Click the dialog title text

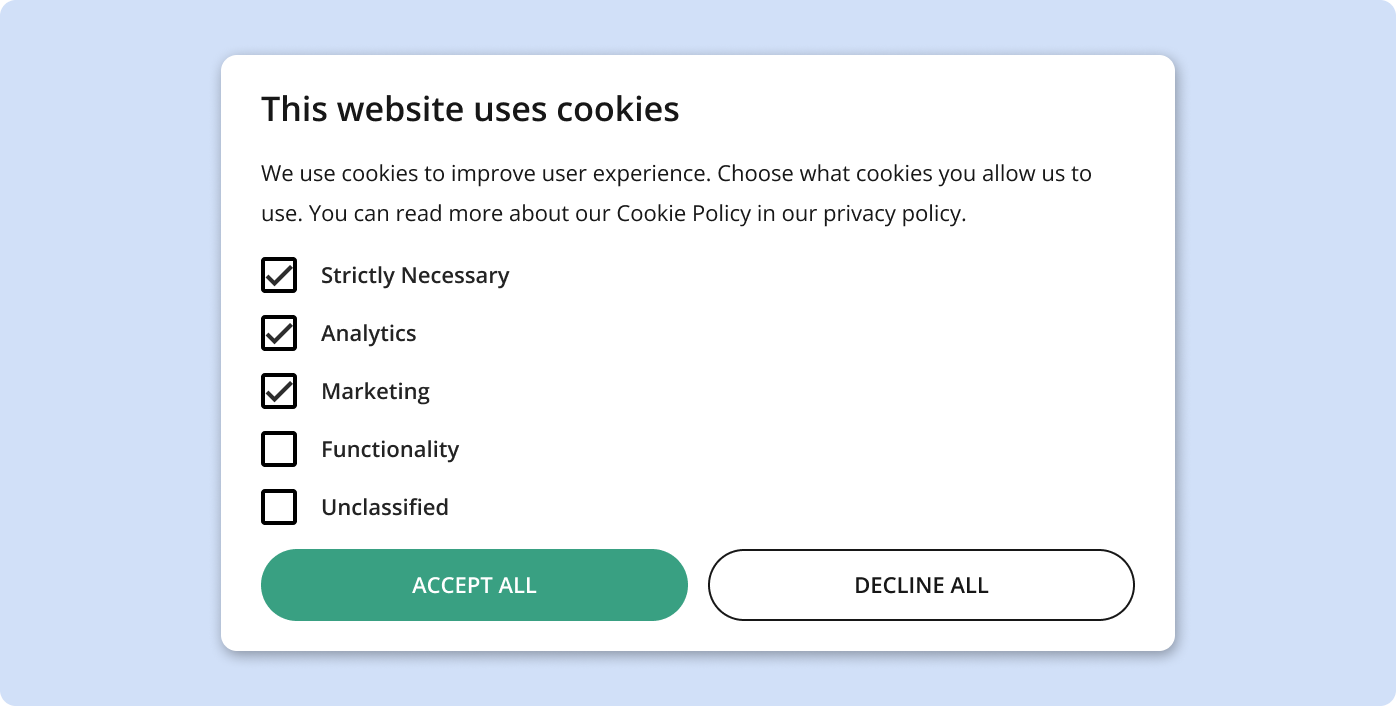[x=470, y=109]
